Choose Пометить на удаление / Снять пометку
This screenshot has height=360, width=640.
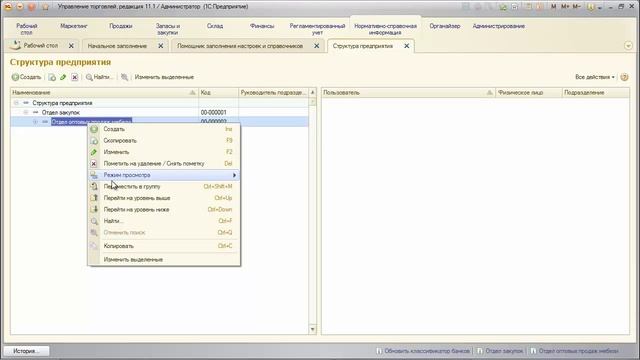click(x=164, y=163)
